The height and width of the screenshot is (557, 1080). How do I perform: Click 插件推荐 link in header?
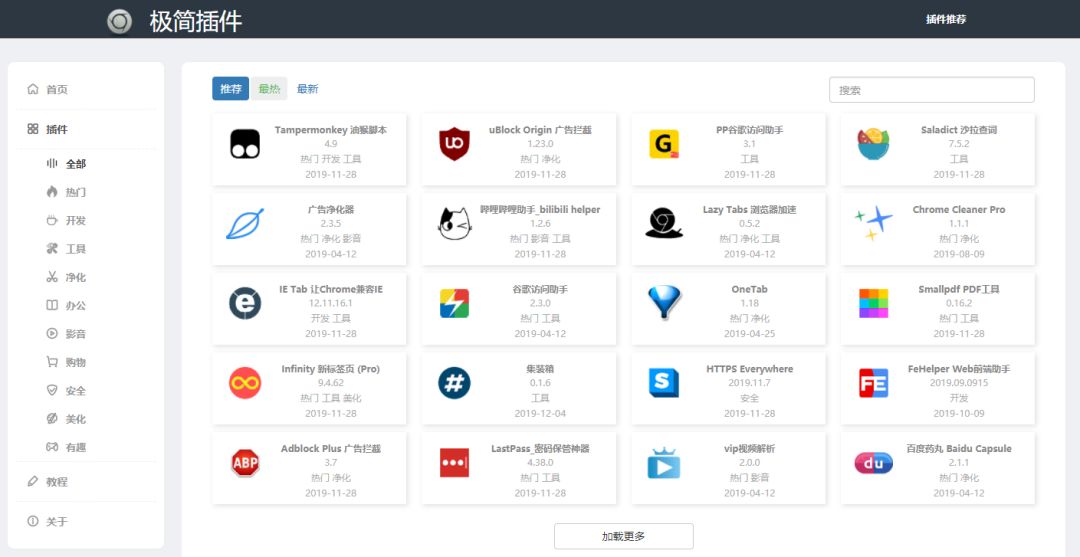[x=946, y=19]
